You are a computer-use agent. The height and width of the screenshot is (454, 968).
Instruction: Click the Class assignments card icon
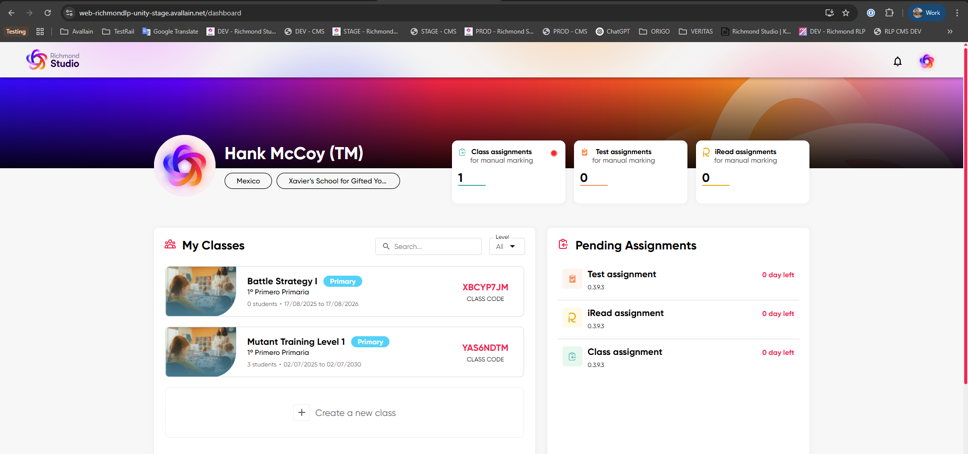(462, 151)
